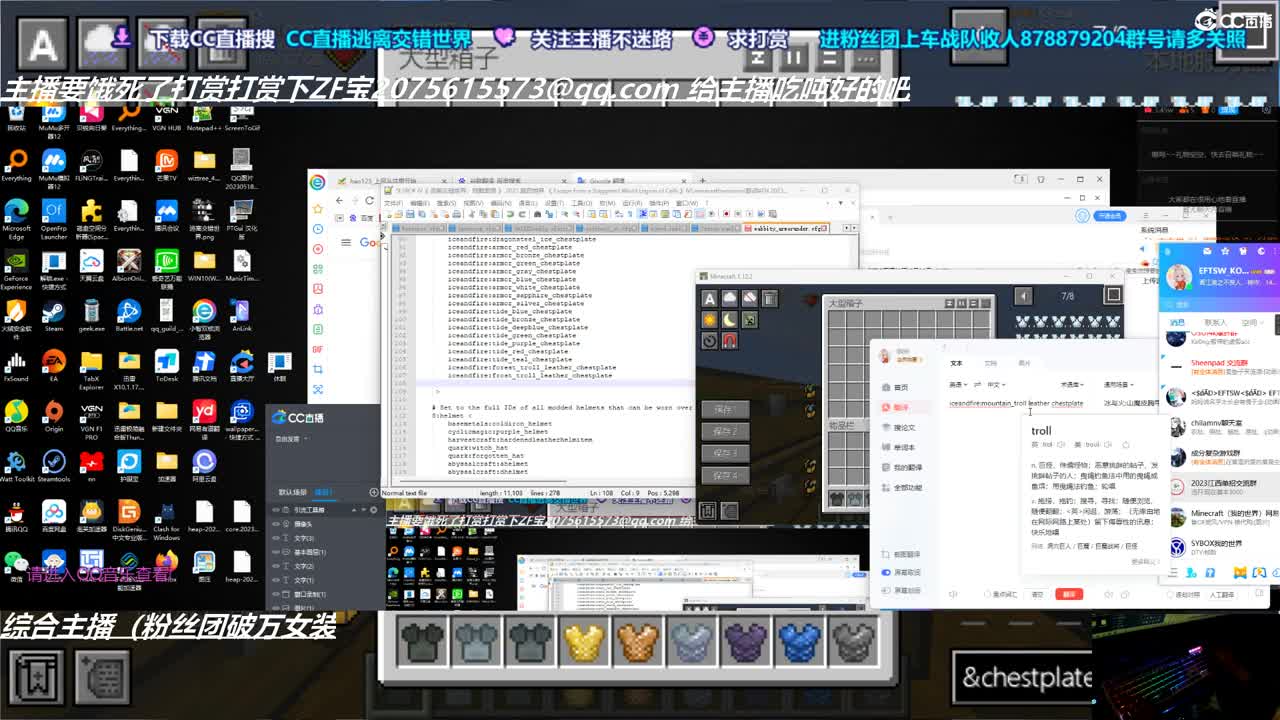This screenshot has height=720, width=1280.
Task: Click the trash can delete icon in Minecraft
Action: coord(769,298)
